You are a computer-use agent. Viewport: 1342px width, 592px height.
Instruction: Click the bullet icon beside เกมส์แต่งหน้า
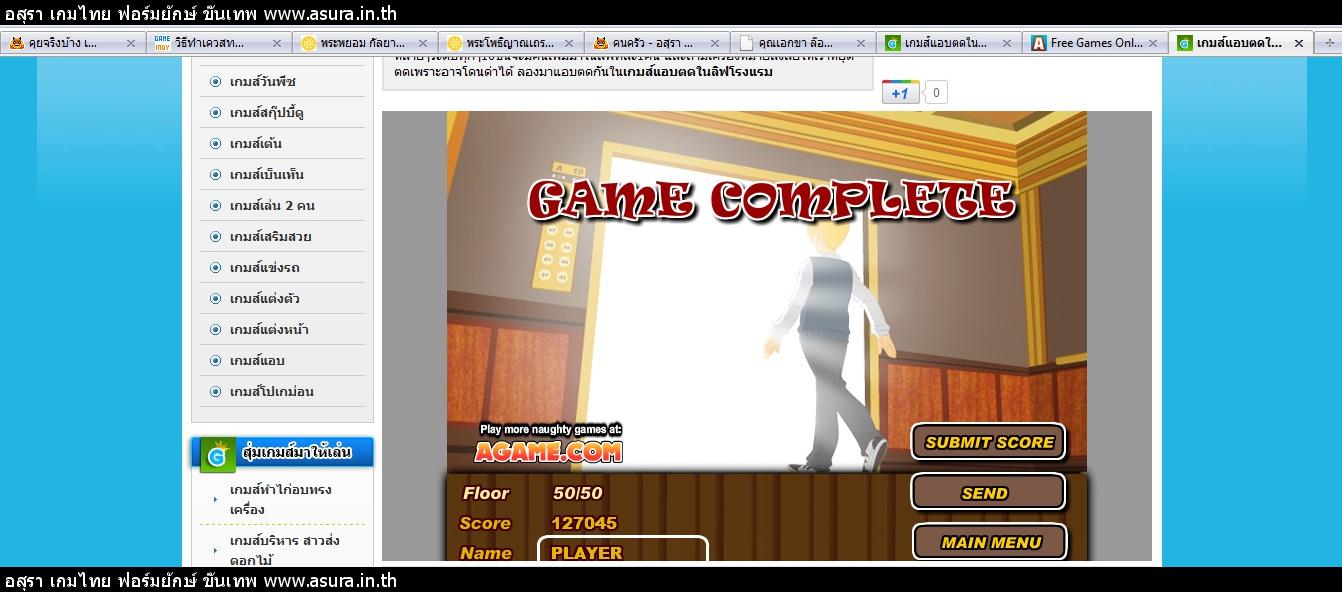215,330
